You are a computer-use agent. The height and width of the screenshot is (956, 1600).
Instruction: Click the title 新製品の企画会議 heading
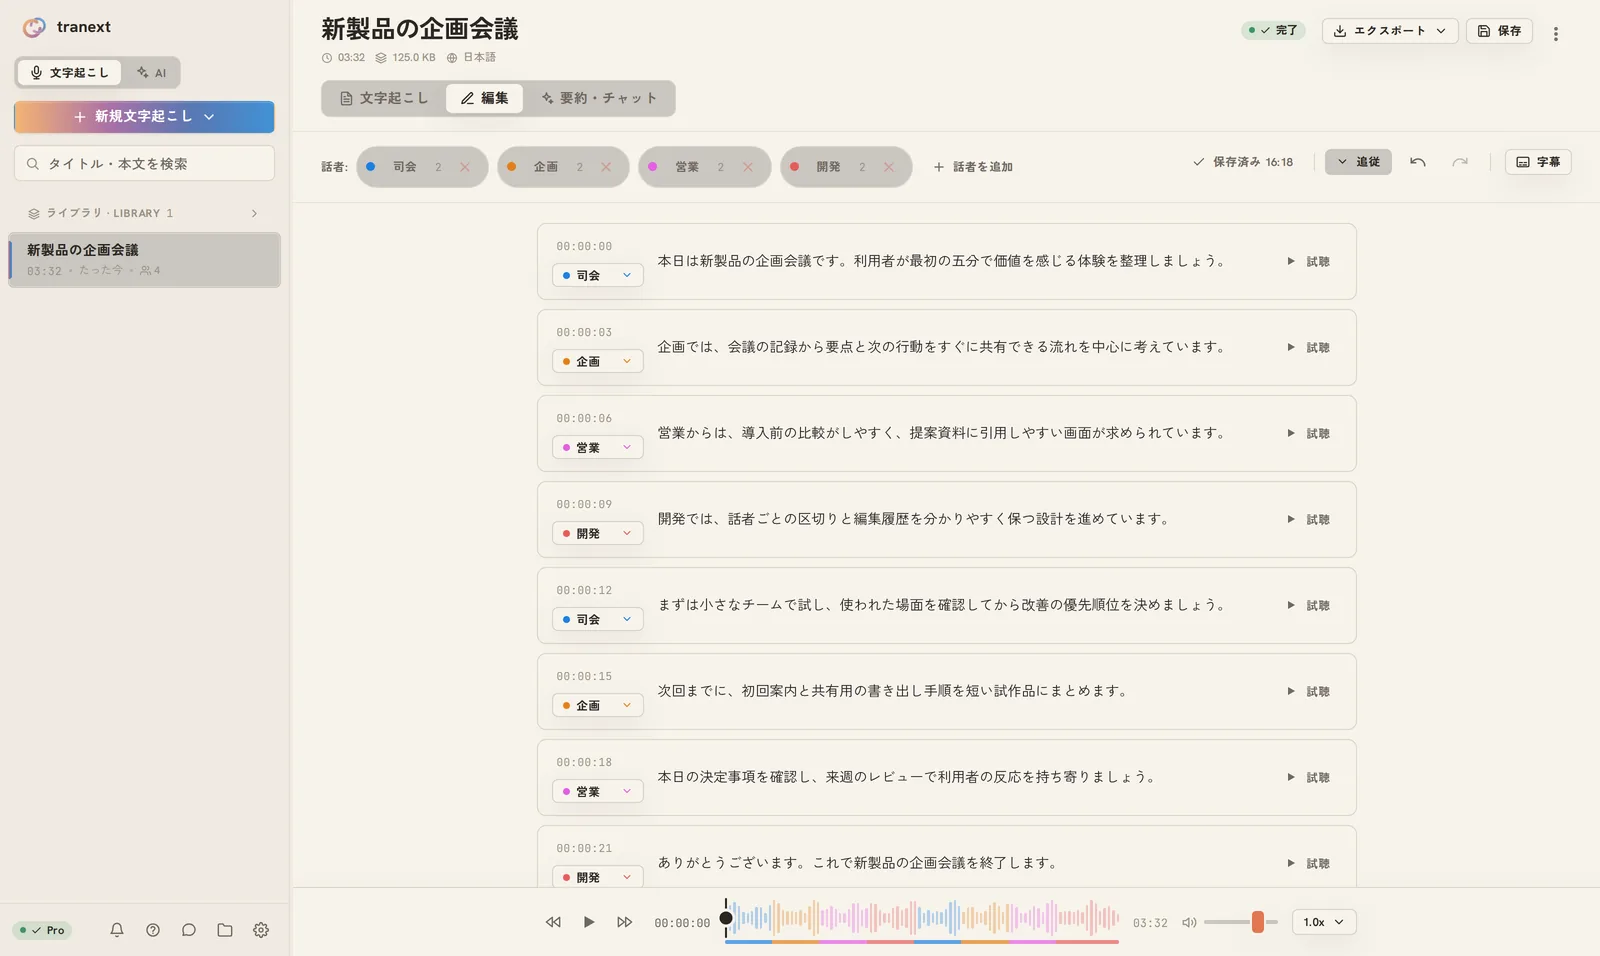[420, 29]
